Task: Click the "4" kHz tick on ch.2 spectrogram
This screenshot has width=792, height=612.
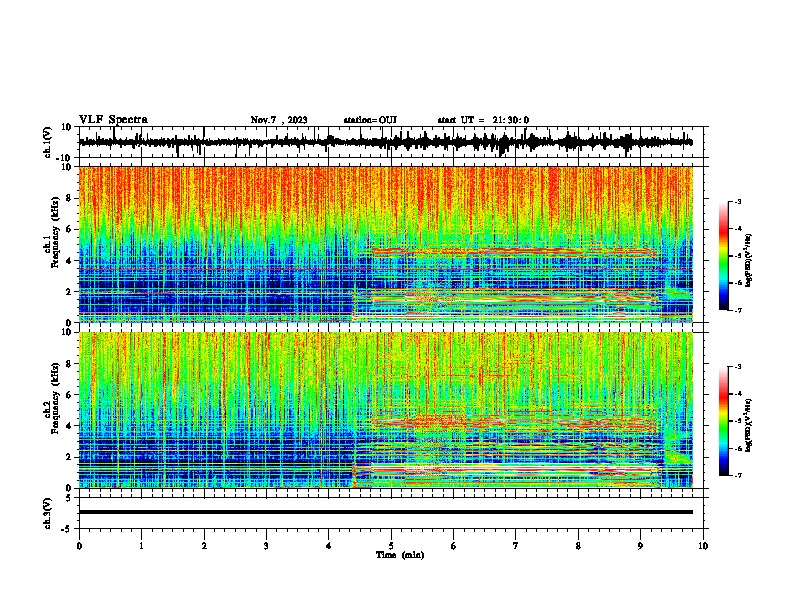Action: point(70,426)
